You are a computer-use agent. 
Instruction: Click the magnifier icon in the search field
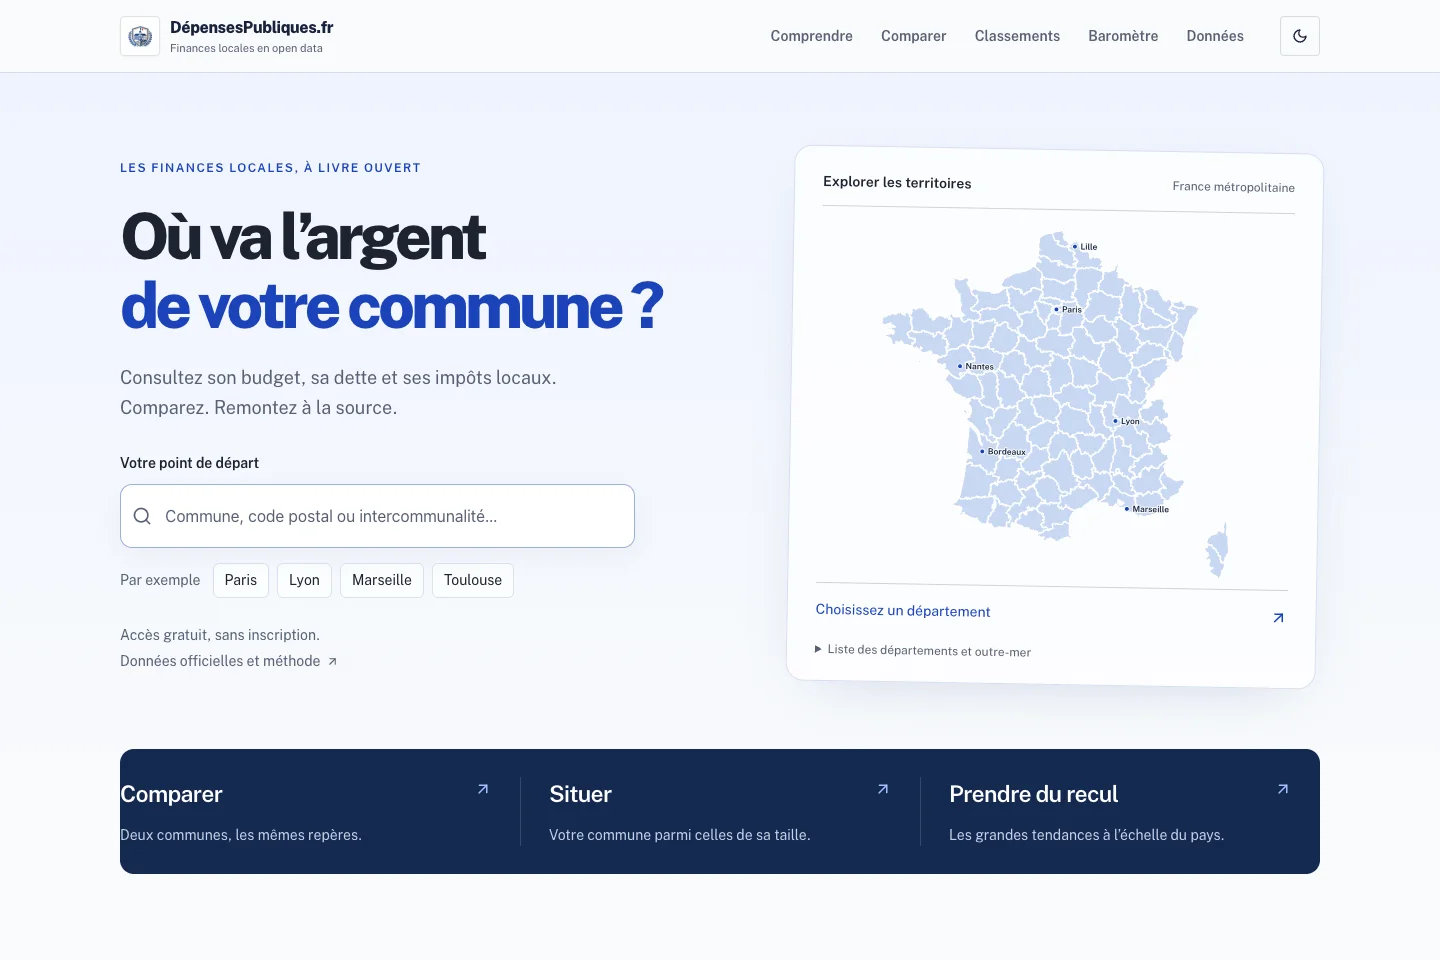(142, 516)
